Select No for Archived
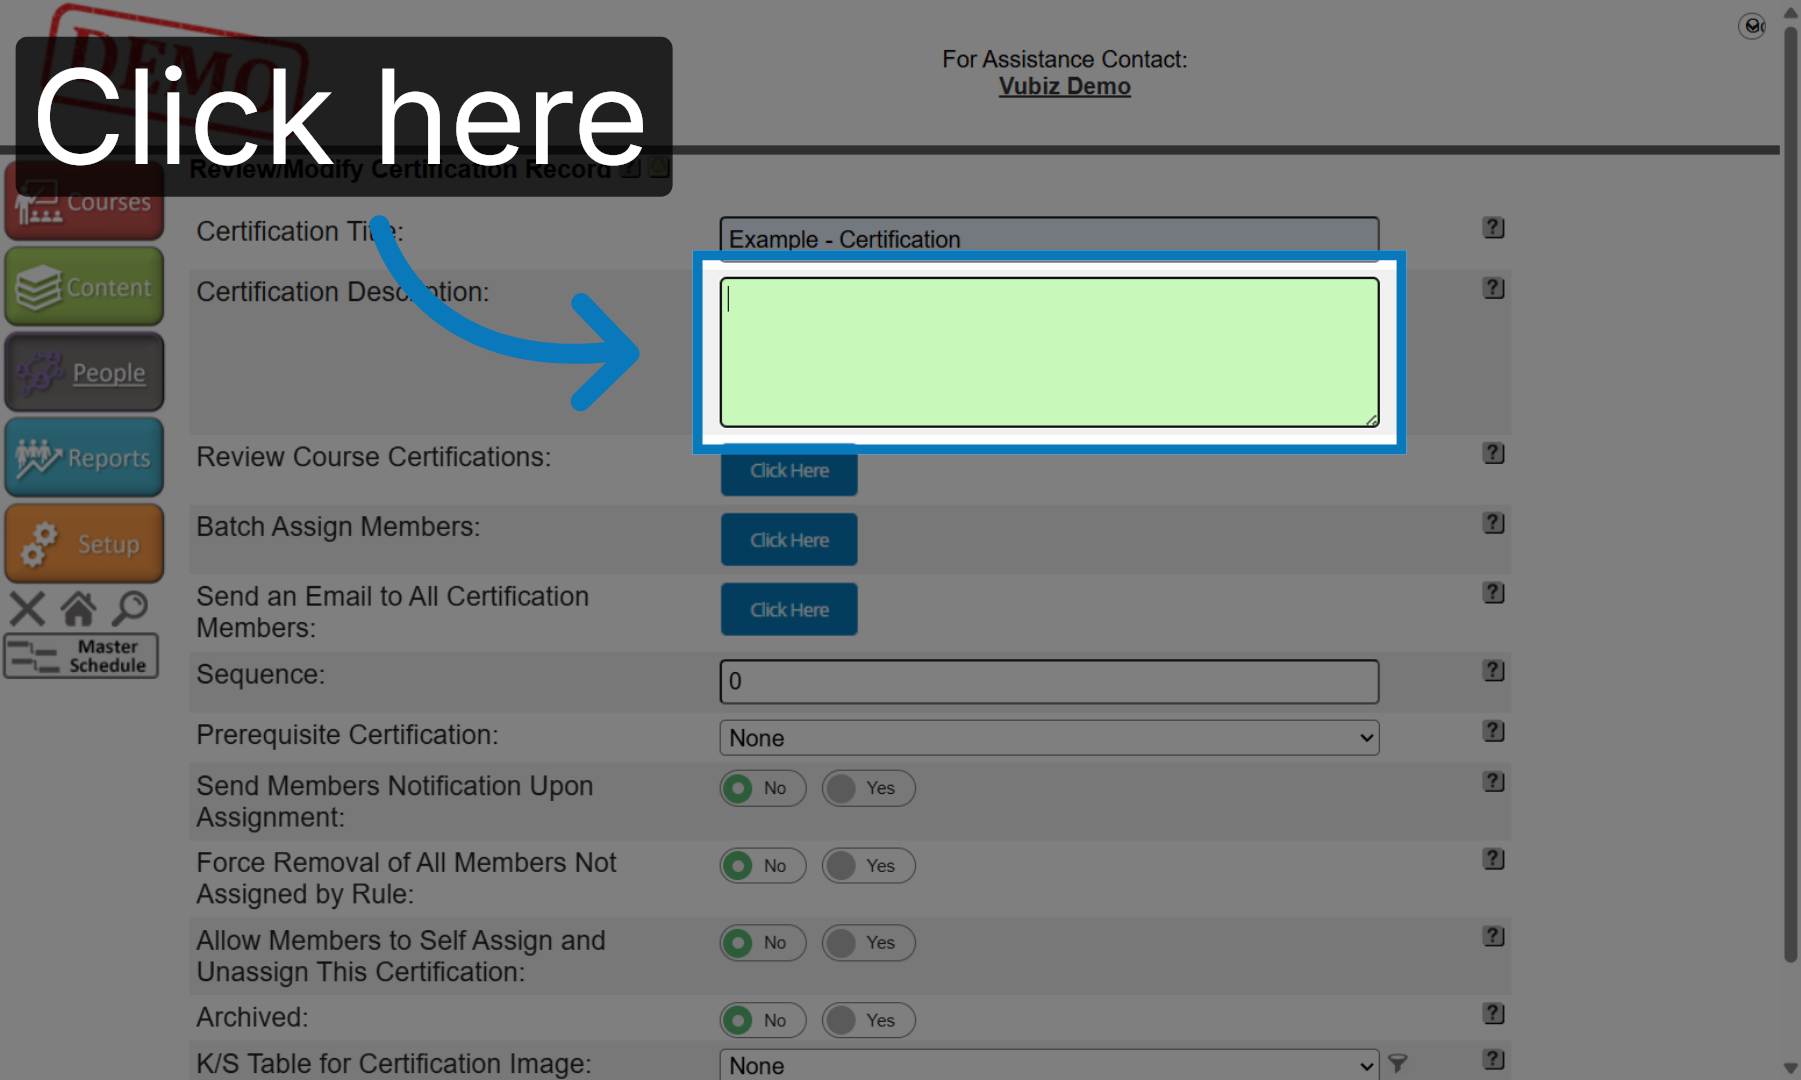Viewport: 1801px width, 1080px height. [x=763, y=1021]
